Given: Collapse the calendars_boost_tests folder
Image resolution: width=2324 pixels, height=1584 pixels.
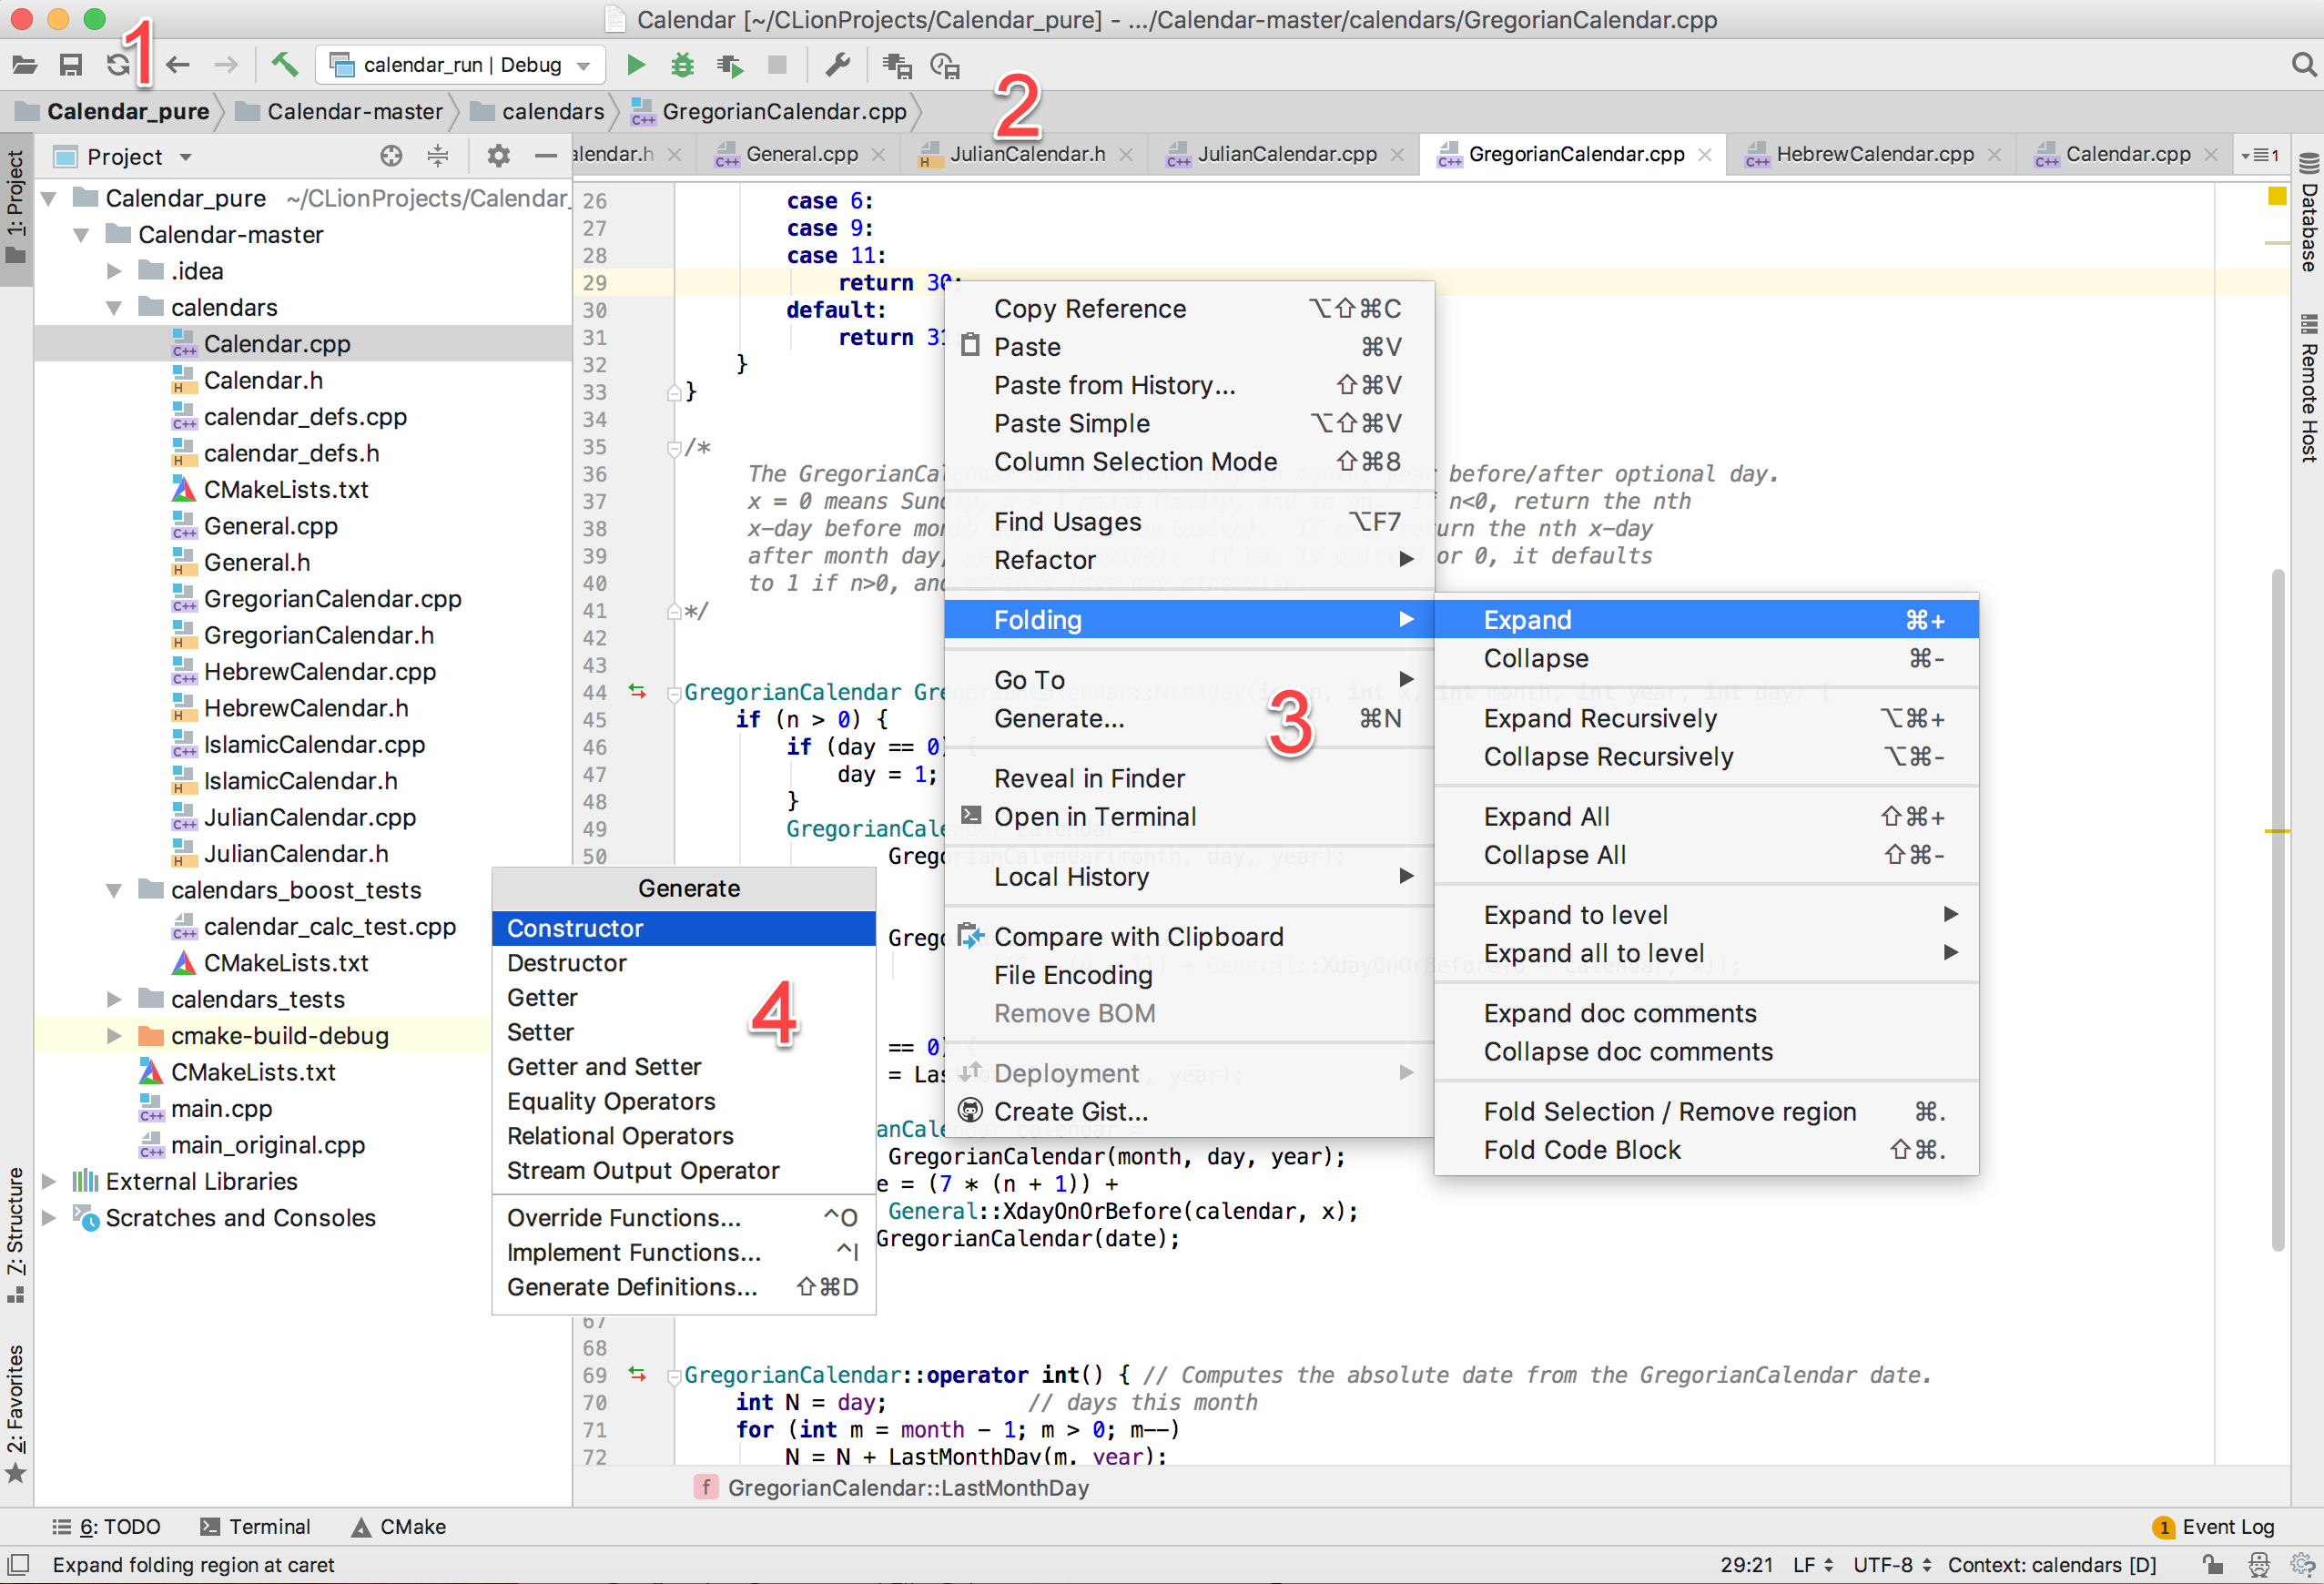Looking at the screenshot, I should [x=114, y=890].
